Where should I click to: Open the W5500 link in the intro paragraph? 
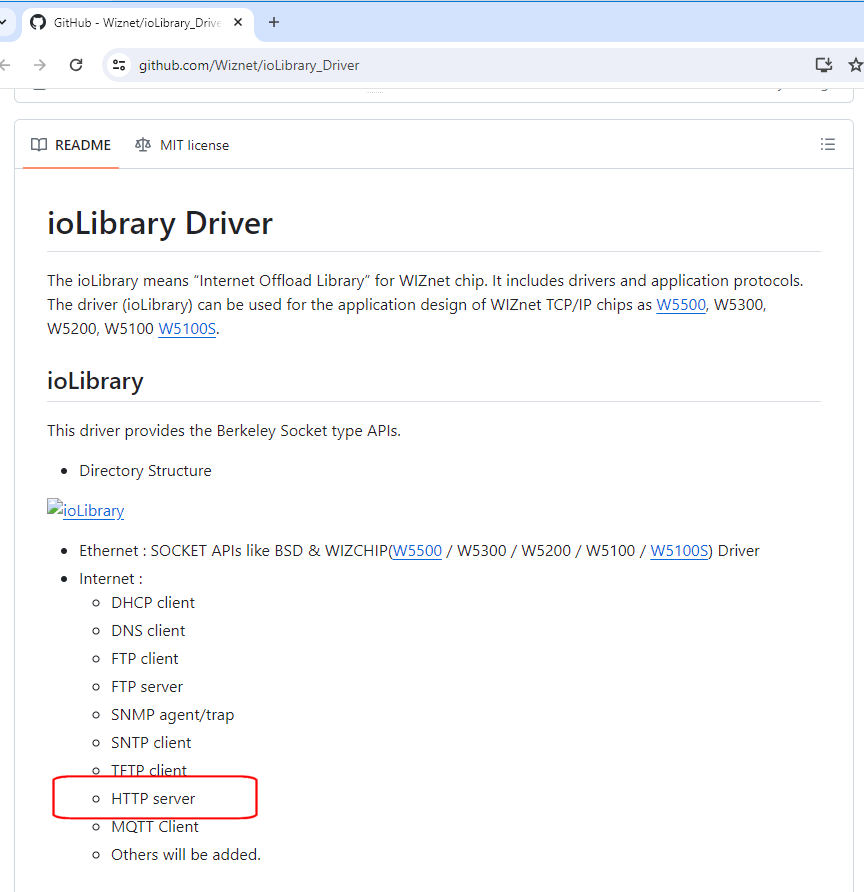coord(681,305)
